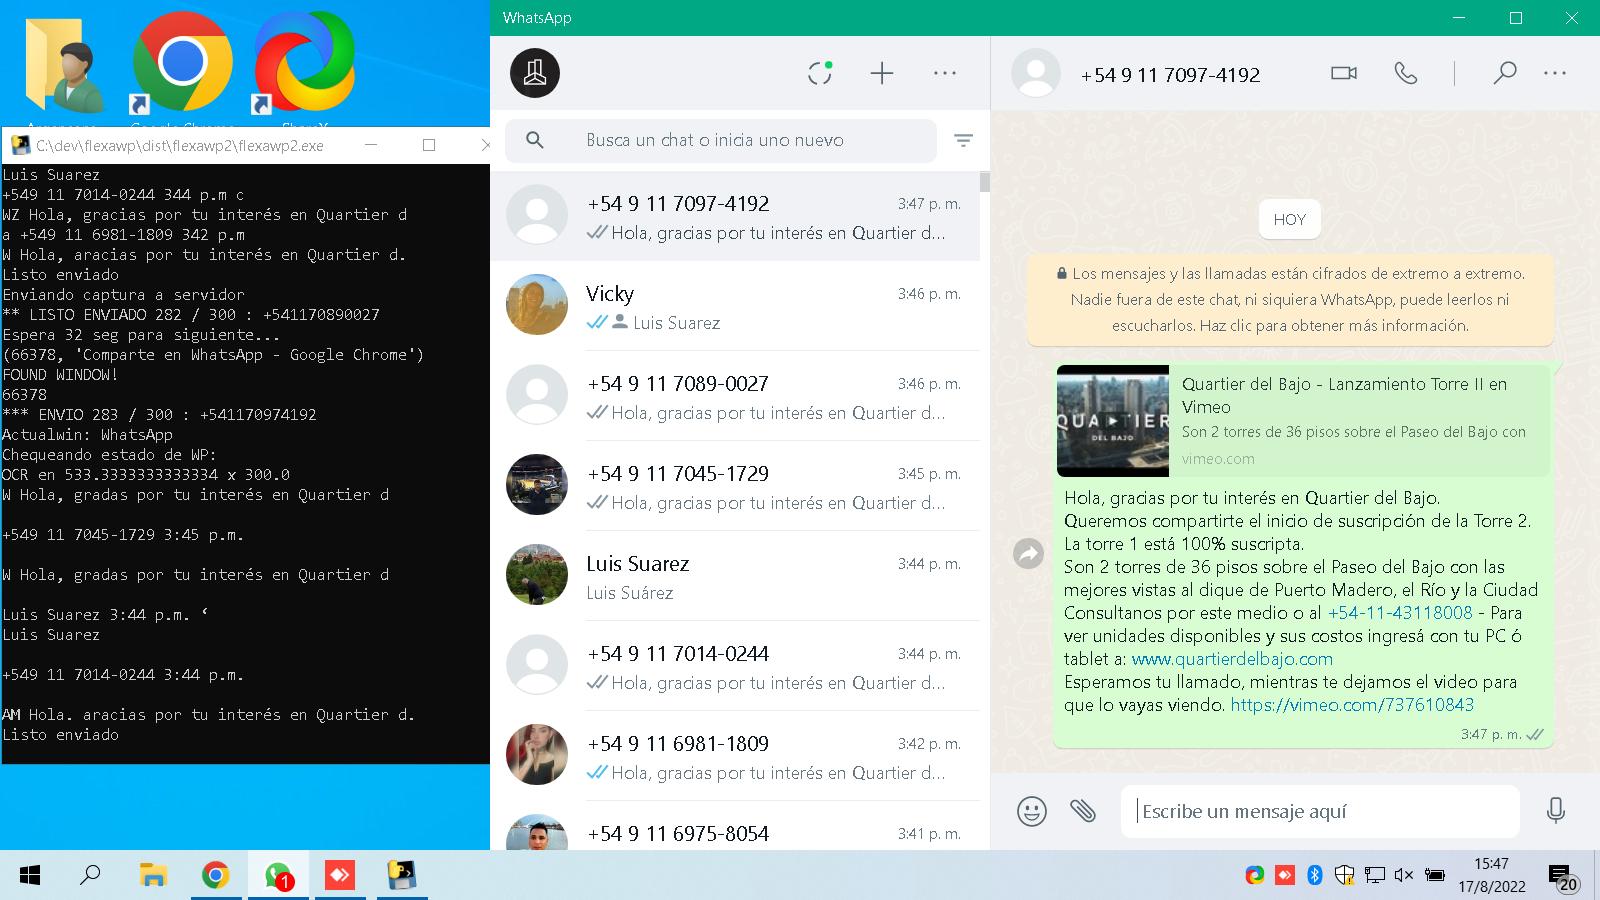
Task: Click the 3:47 p. m. message timestamp
Action: 1490,734
